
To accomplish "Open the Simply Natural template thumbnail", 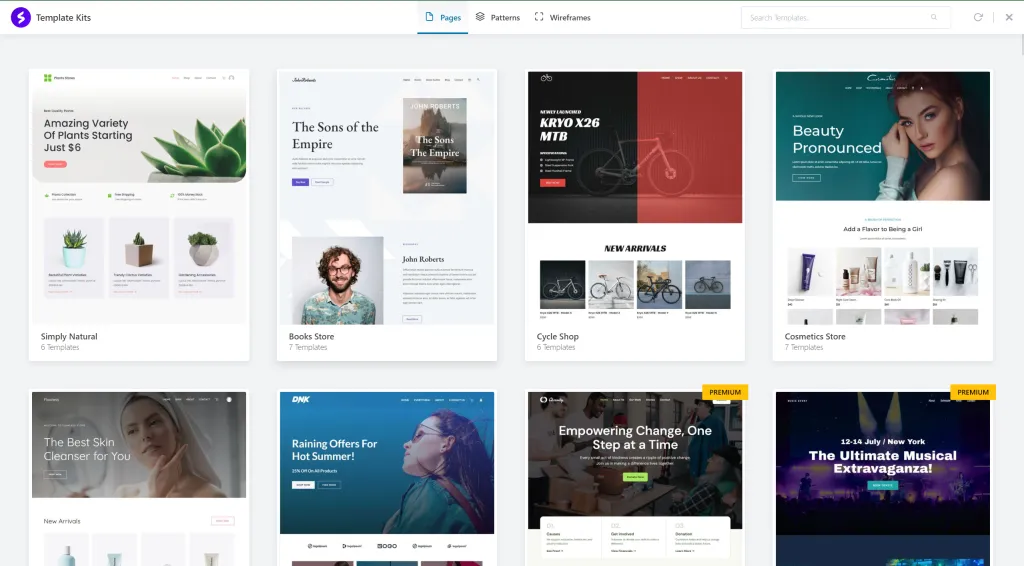I will [139, 197].
